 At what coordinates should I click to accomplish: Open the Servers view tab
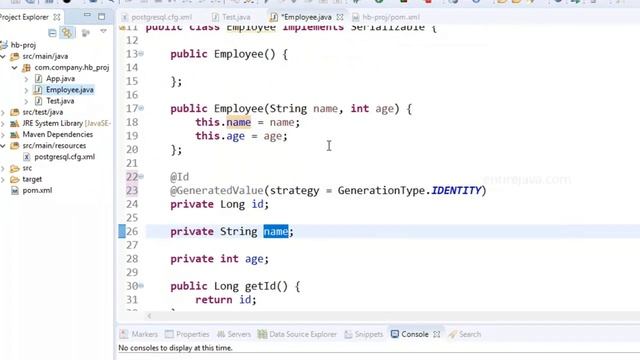point(234,334)
